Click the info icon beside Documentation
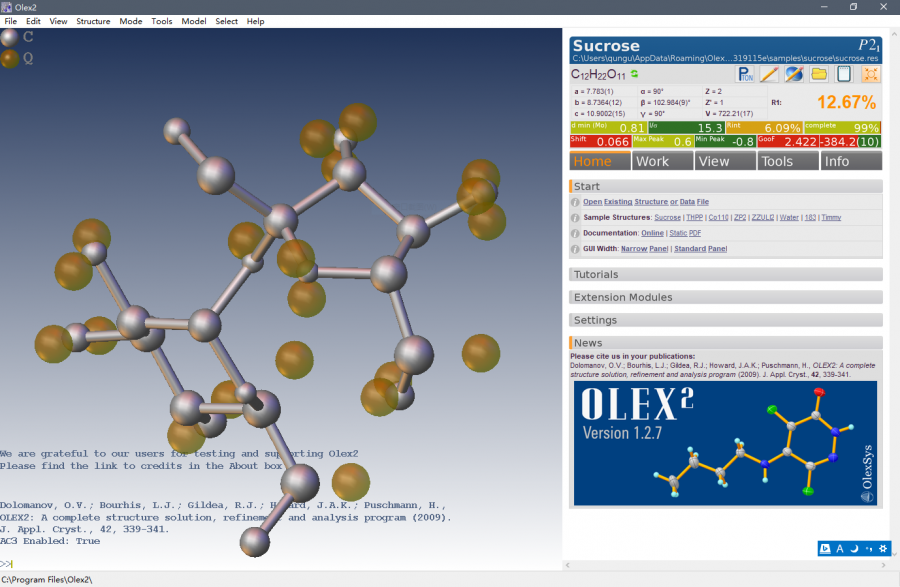Image resolution: width=900 pixels, height=587 pixels. pos(575,234)
